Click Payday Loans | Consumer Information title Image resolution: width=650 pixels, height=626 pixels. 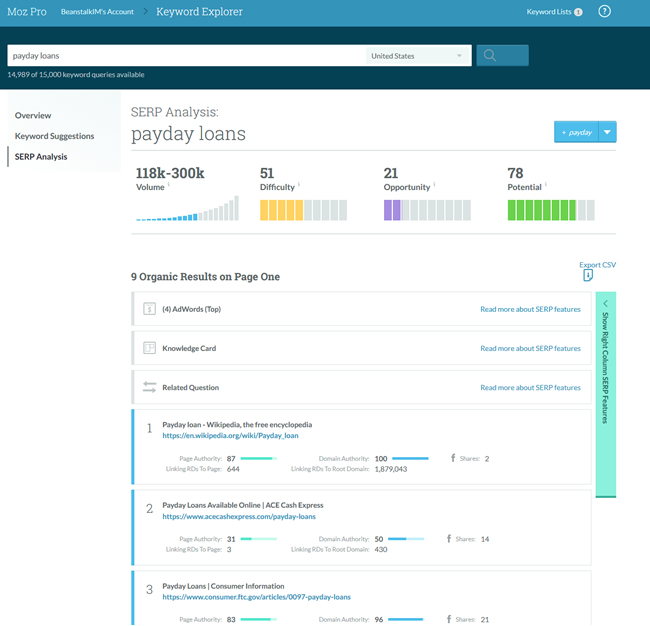223,586
